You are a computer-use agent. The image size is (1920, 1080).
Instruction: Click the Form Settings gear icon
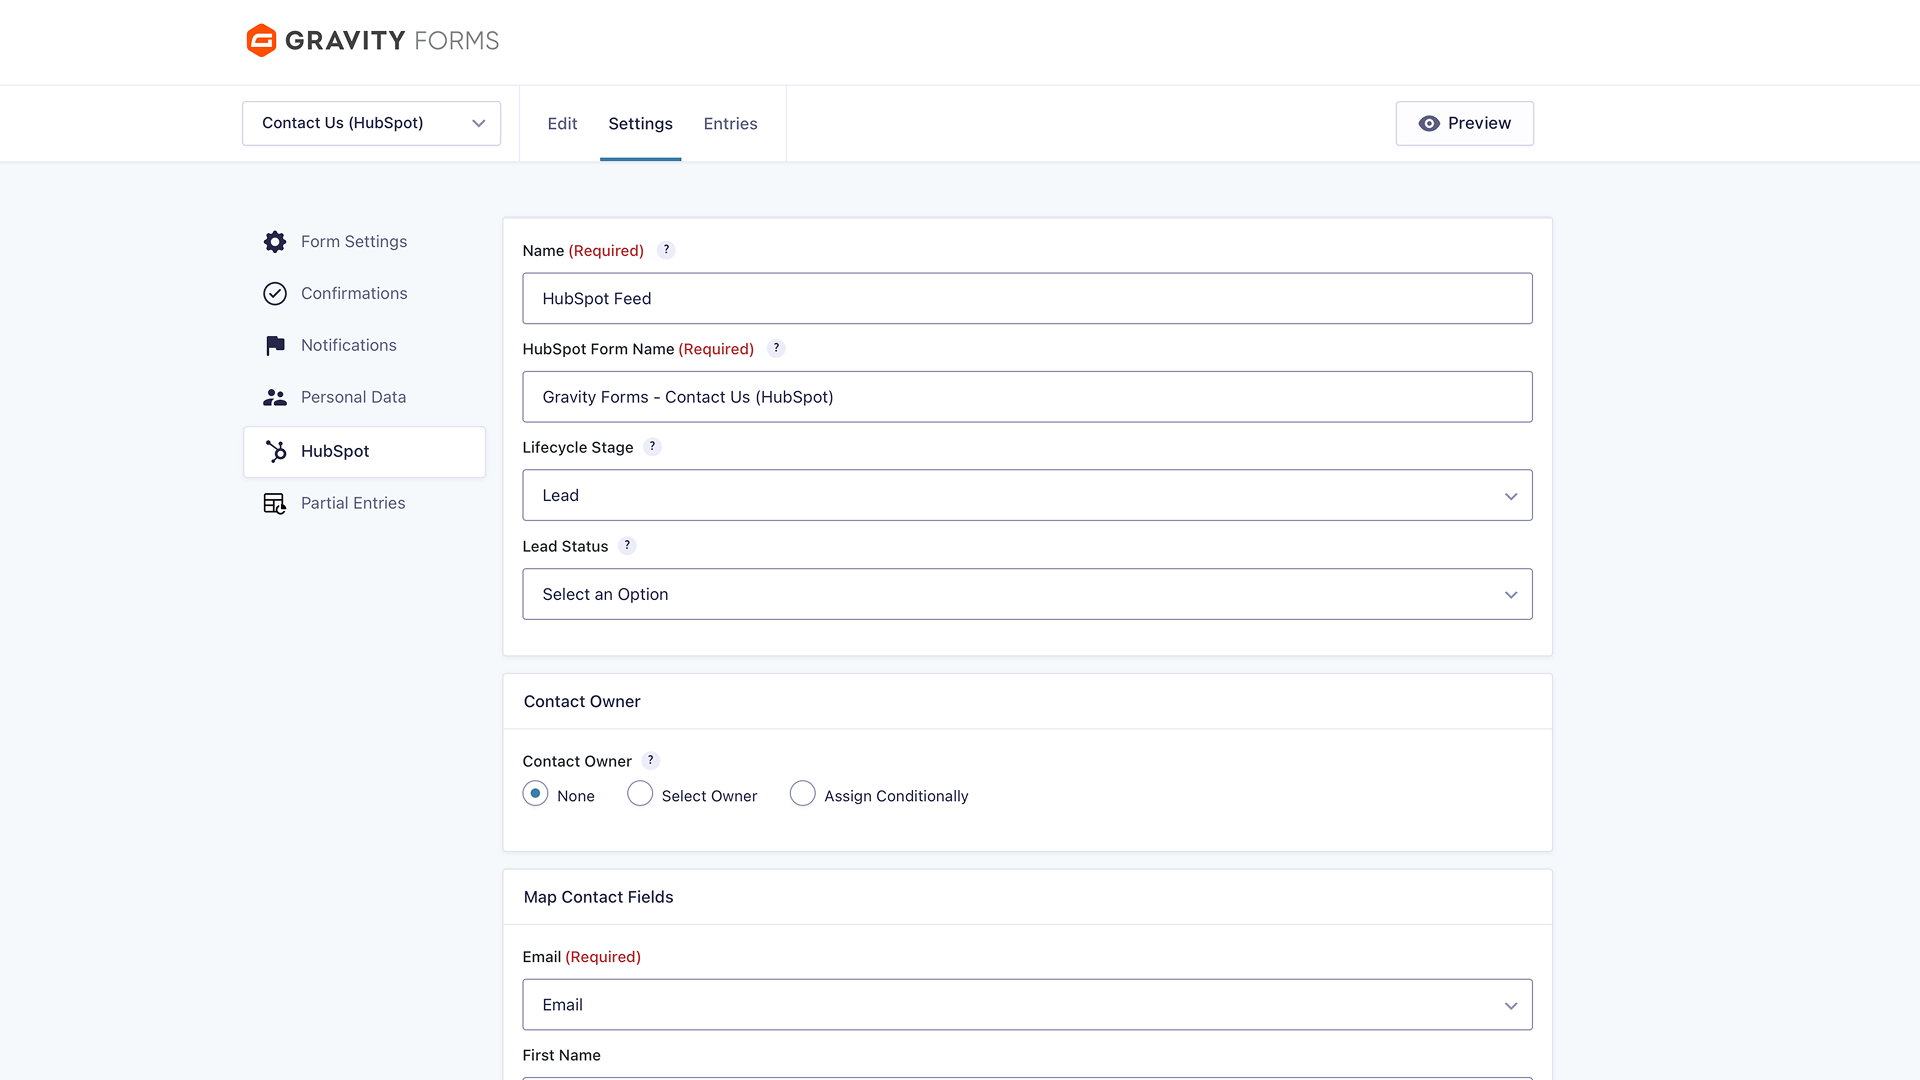pyautogui.click(x=275, y=242)
